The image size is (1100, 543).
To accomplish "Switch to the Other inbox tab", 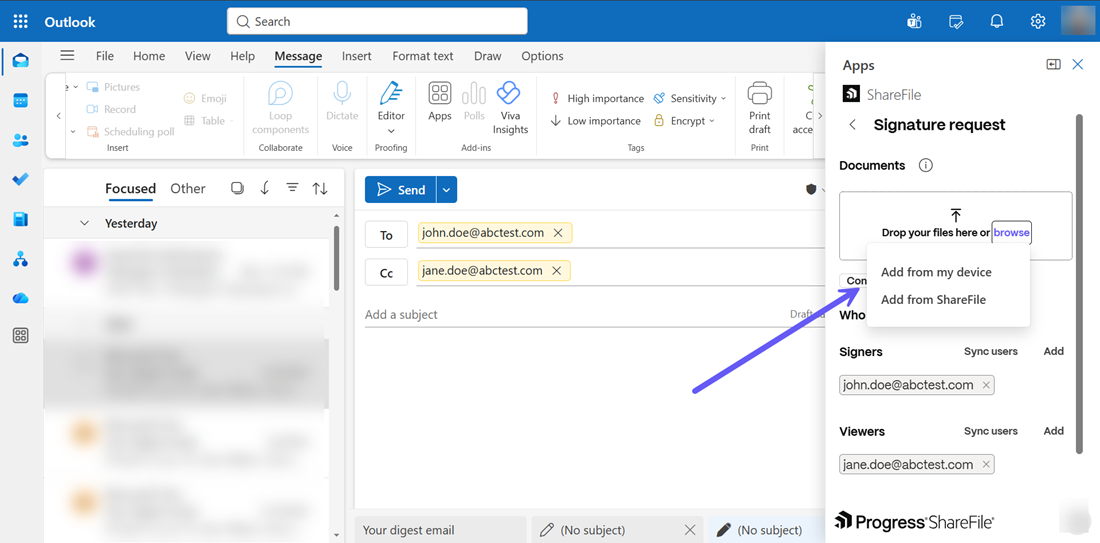I will (188, 188).
